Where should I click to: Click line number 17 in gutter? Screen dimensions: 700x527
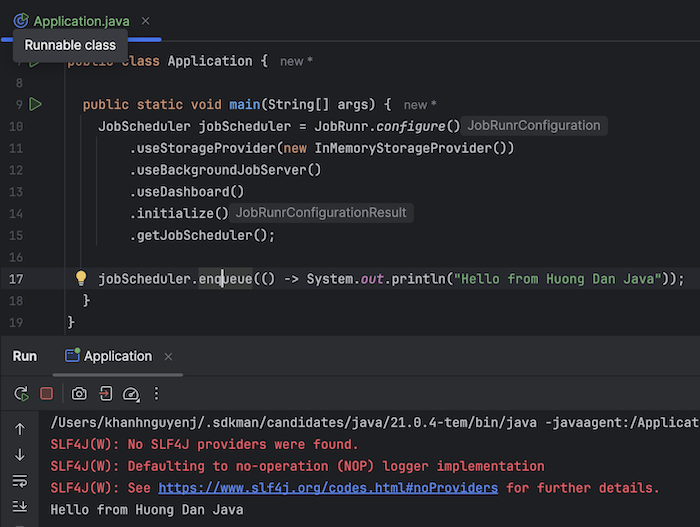click(x=16, y=279)
